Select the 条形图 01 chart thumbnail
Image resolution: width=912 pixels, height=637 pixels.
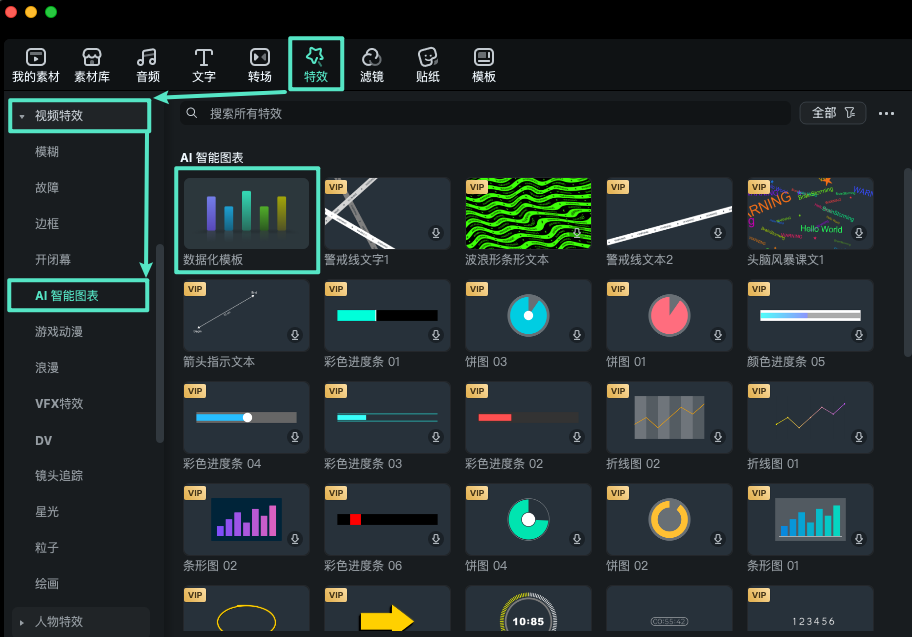810,519
